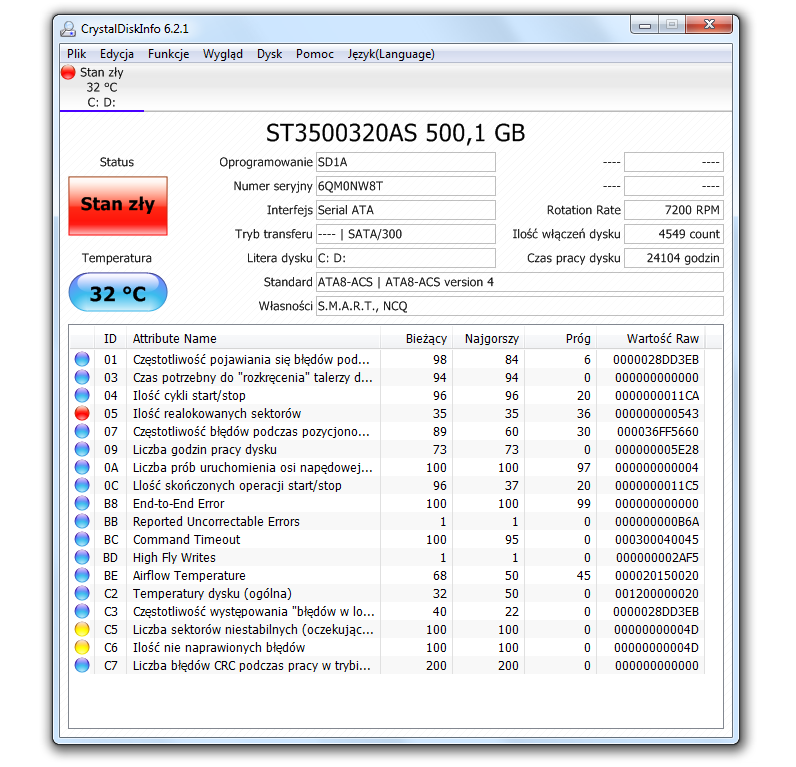Select the 'Temperatury dysku (ogólna)' row
796x767 pixels.
tap(388, 594)
